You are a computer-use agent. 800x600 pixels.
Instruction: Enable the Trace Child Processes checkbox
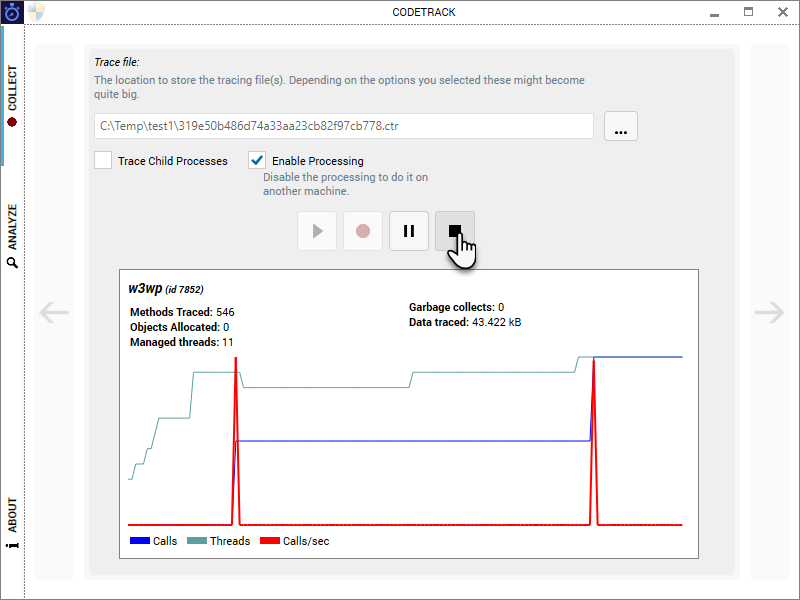tap(103, 160)
